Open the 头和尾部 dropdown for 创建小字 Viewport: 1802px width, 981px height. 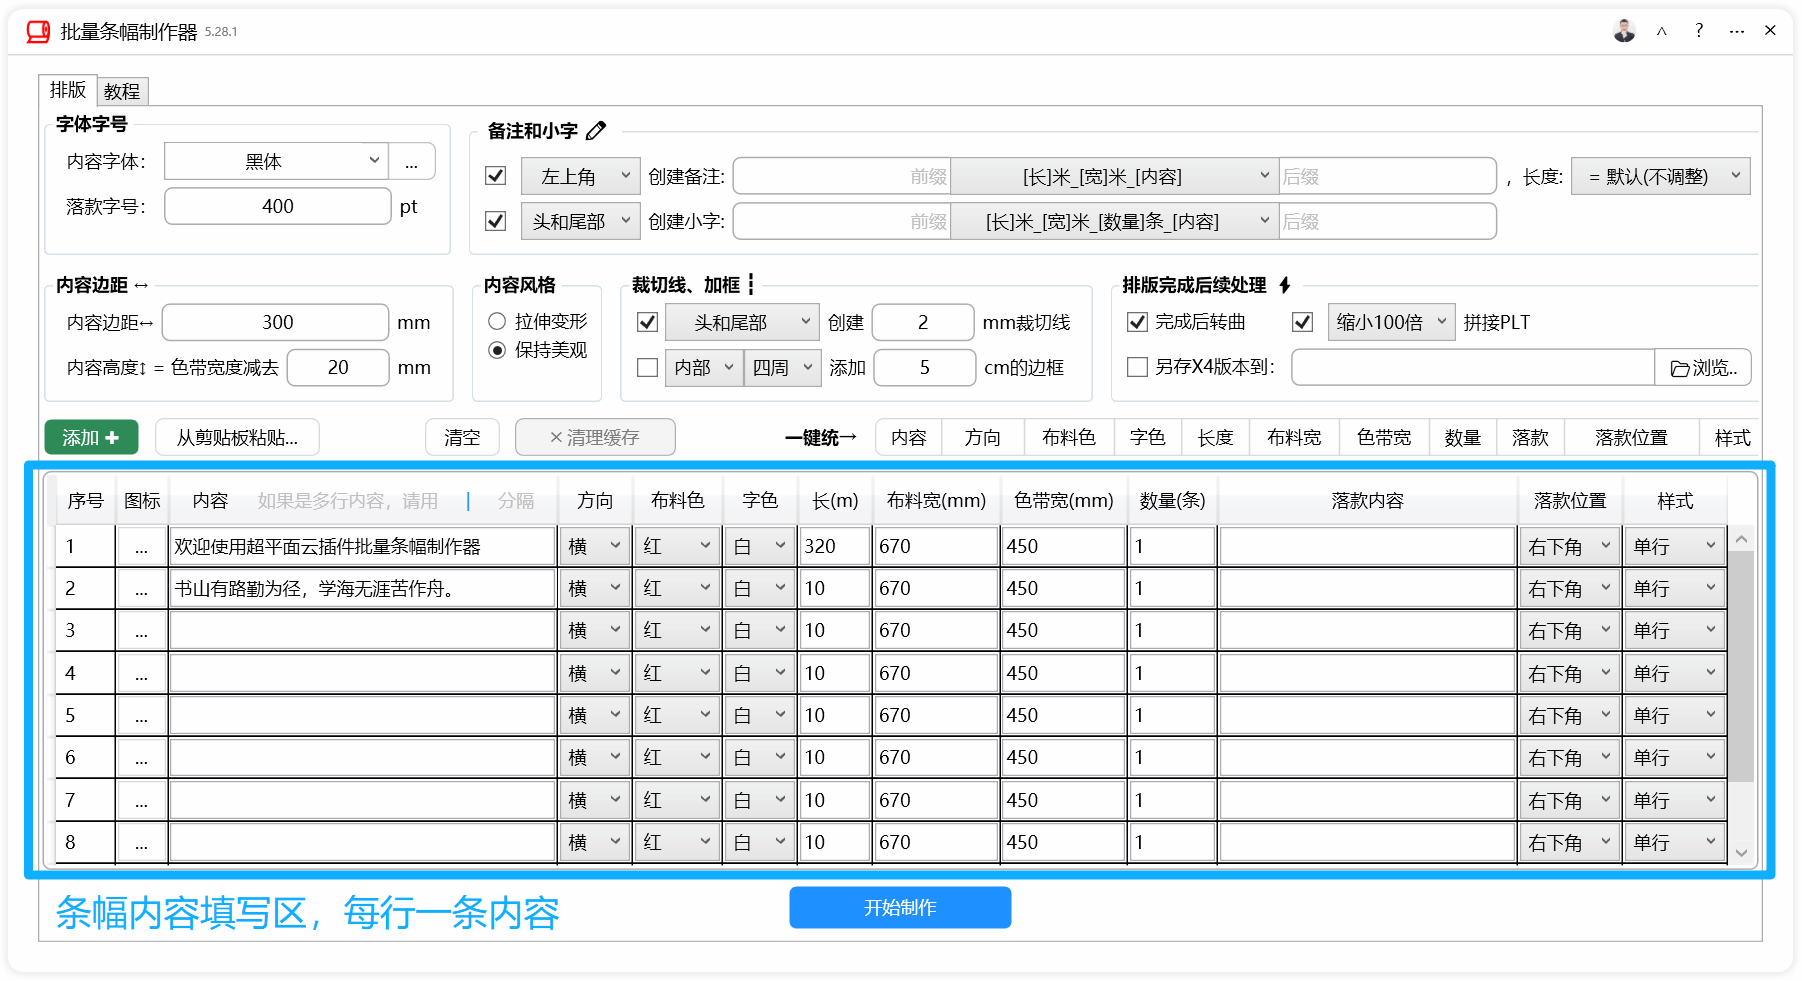pyautogui.click(x=581, y=221)
